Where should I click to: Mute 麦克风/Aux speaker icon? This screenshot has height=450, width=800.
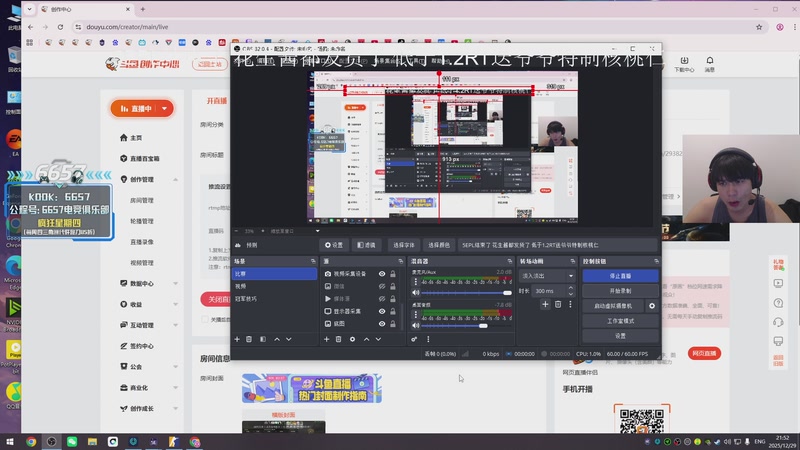416,293
